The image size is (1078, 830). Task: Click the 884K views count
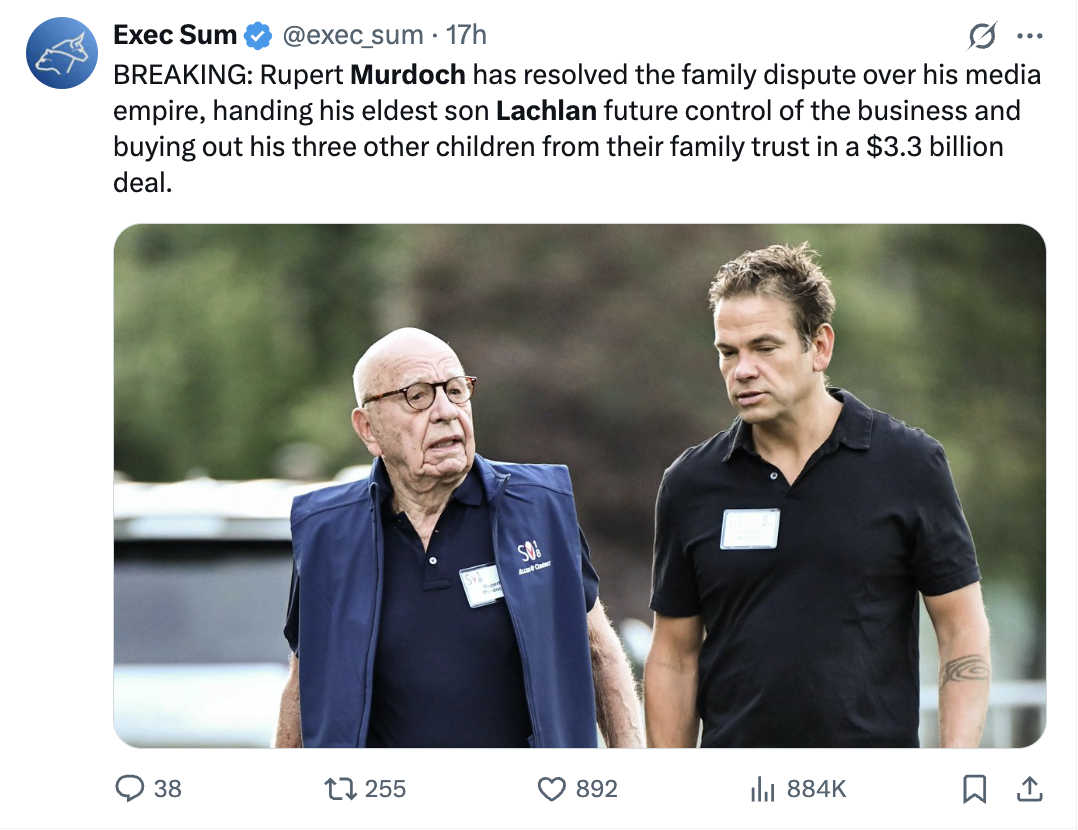pyautogui.click(x=817, y=789)
